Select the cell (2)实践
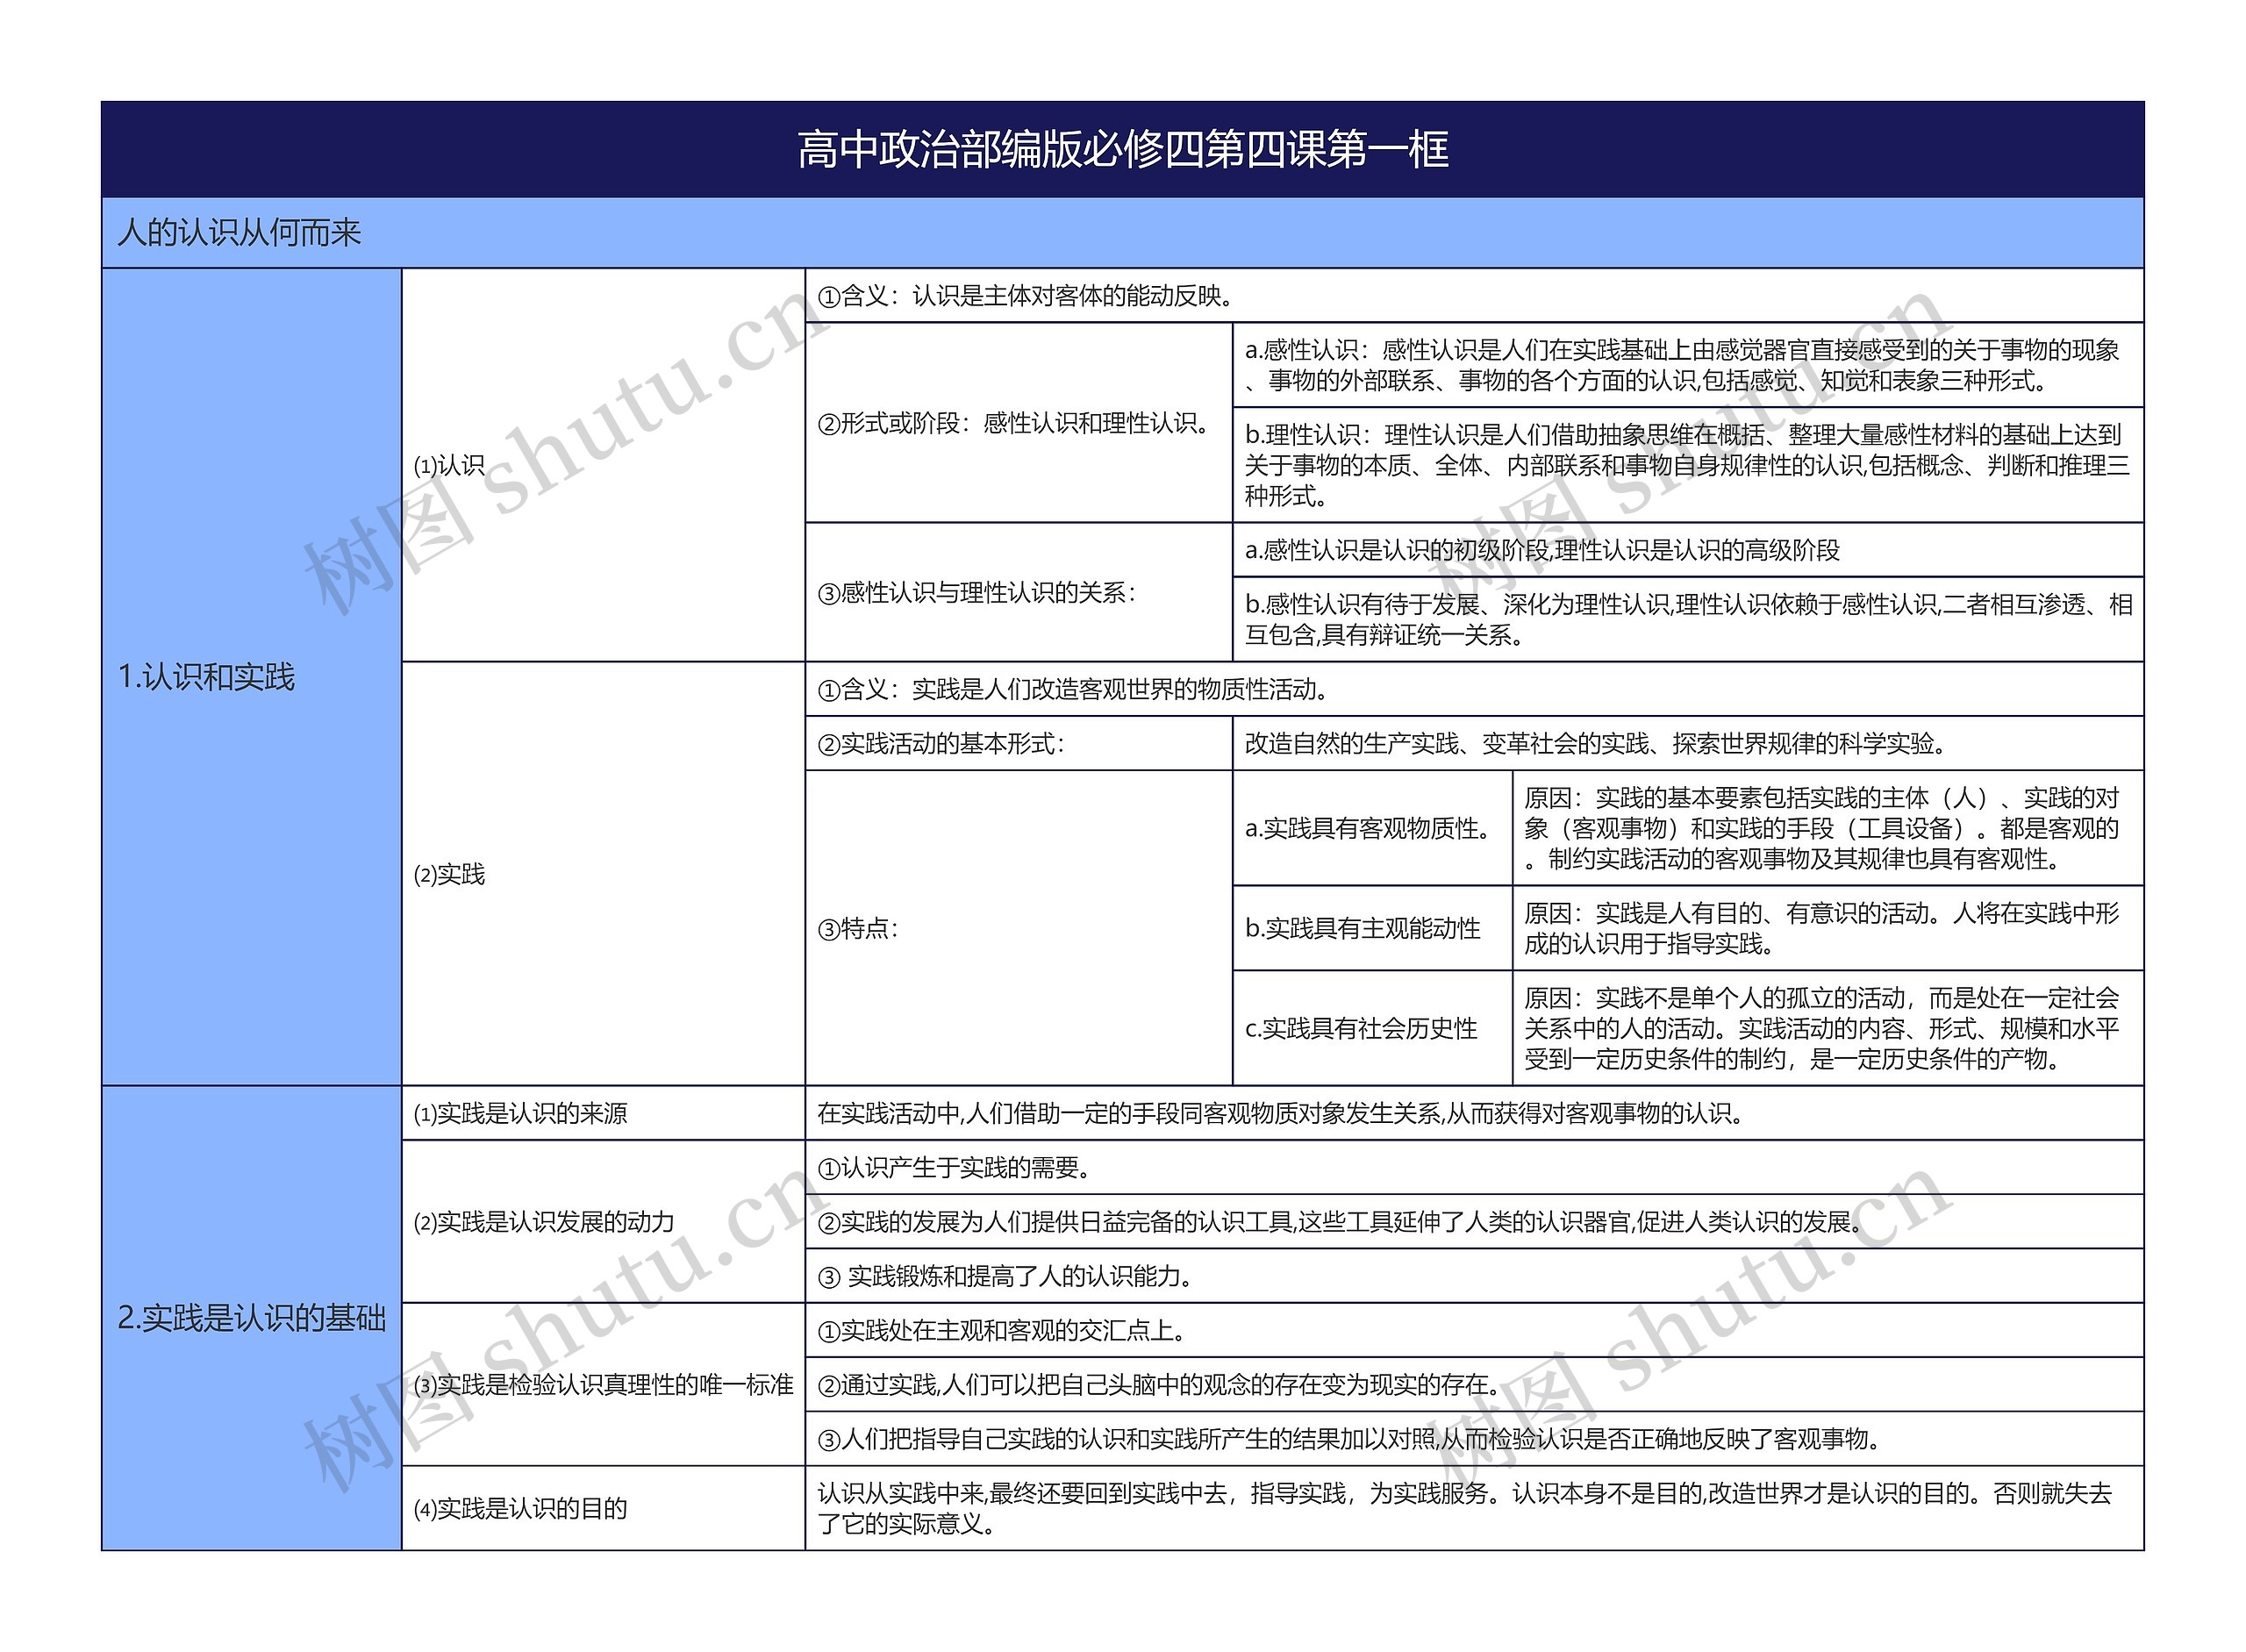 click(x=603, y=873)
